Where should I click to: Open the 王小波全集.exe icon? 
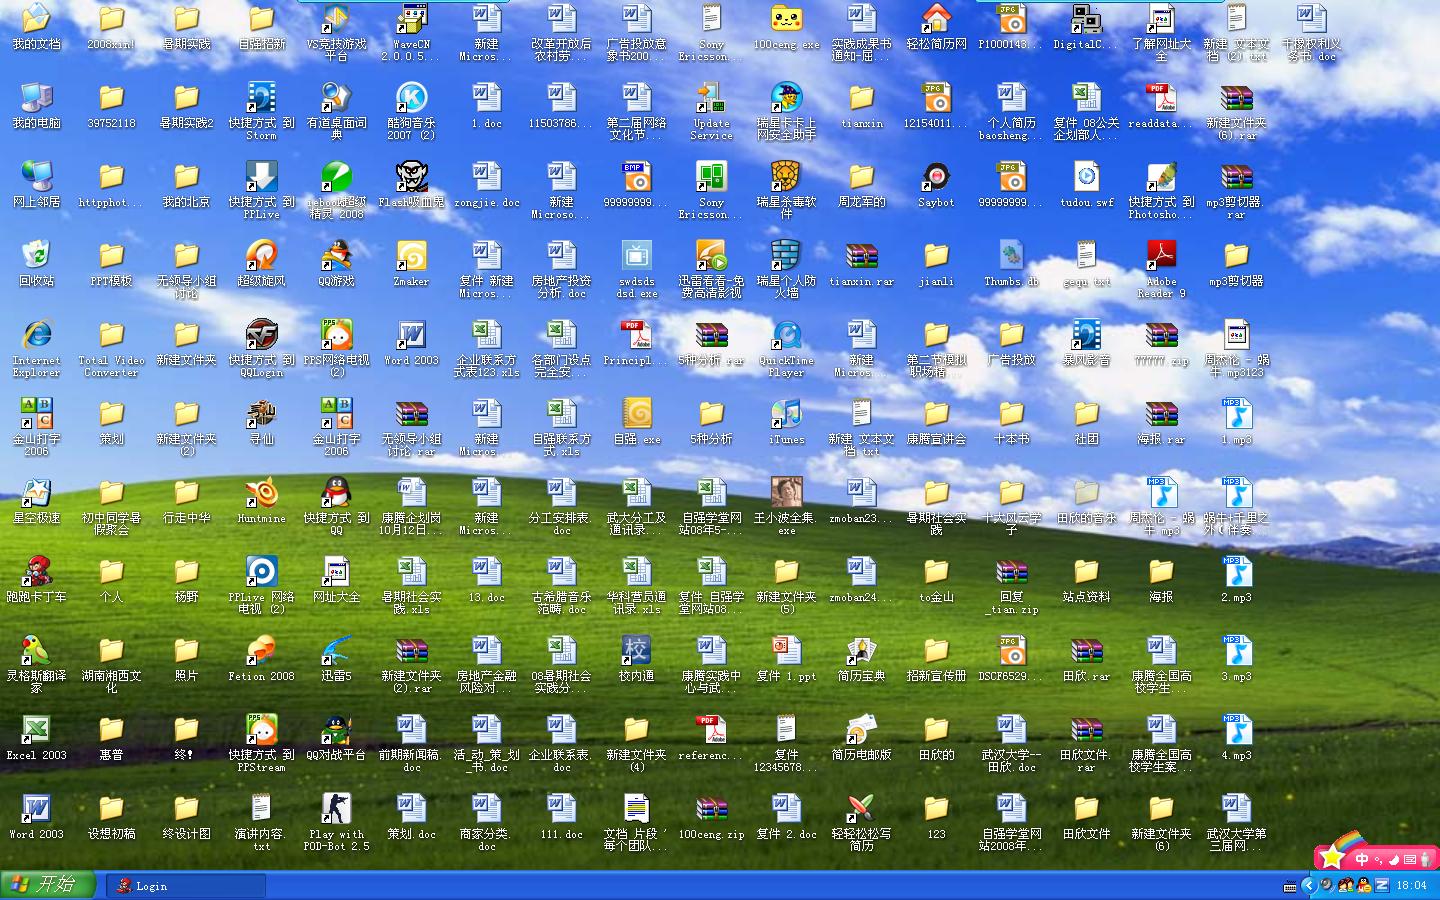[x=786, y=506]
